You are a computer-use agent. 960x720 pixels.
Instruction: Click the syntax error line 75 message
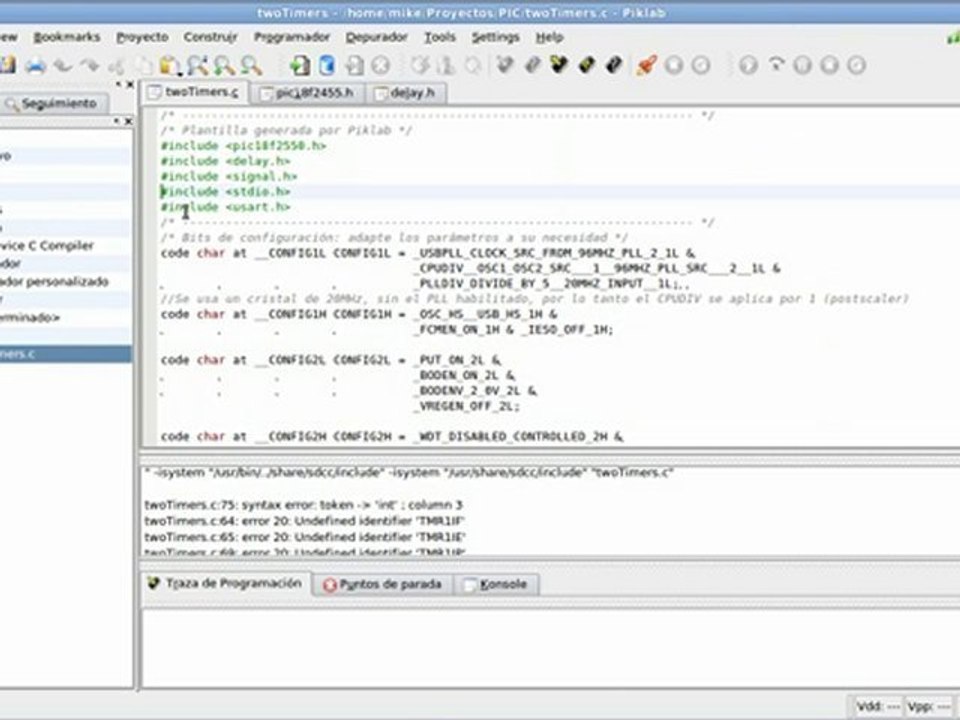click(x=303, y=505)
